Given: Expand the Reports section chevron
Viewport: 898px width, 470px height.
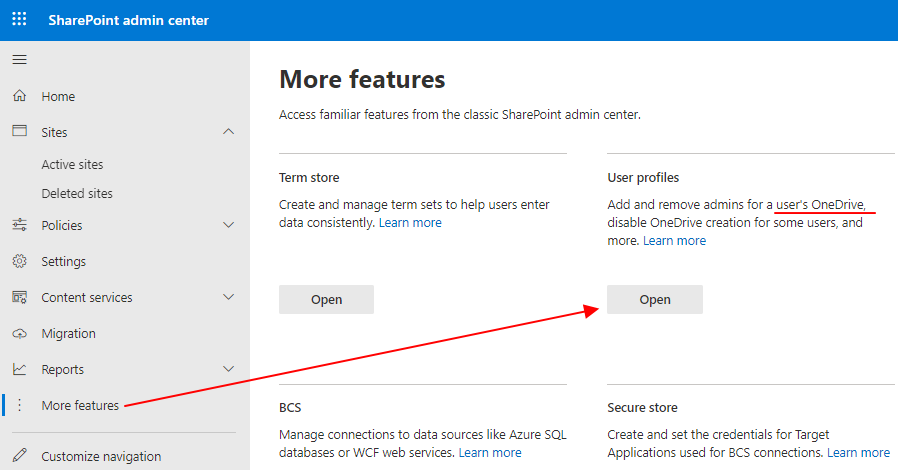Looking at the screenshot, I should coord(229,369).
